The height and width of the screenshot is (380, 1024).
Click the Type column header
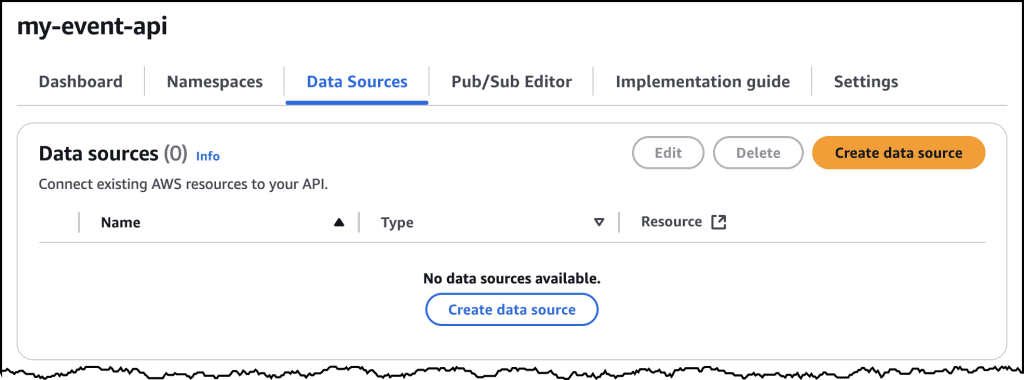tap(397, 223)
